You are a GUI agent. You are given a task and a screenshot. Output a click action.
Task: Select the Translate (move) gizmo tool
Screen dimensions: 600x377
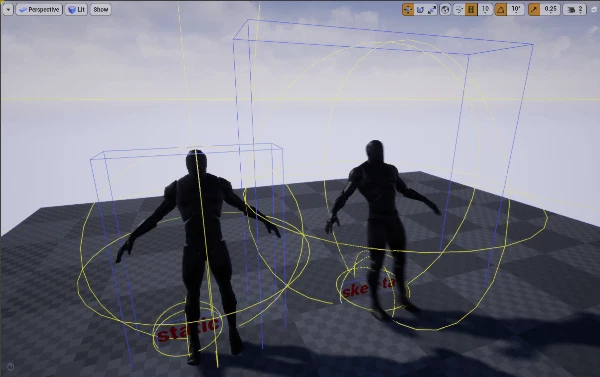pyautogui.click(x=408, y=10)
